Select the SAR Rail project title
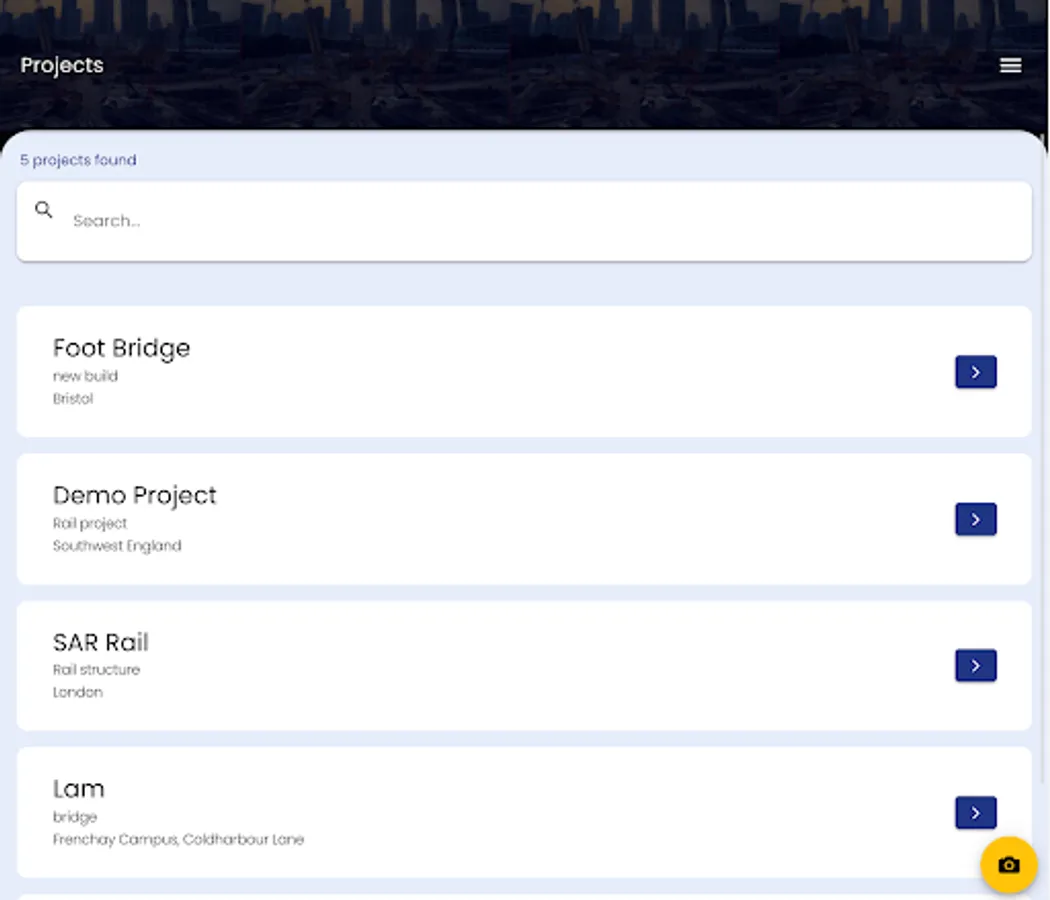The height and width of the screenshot is (900, 1050). tap(100, 642)
